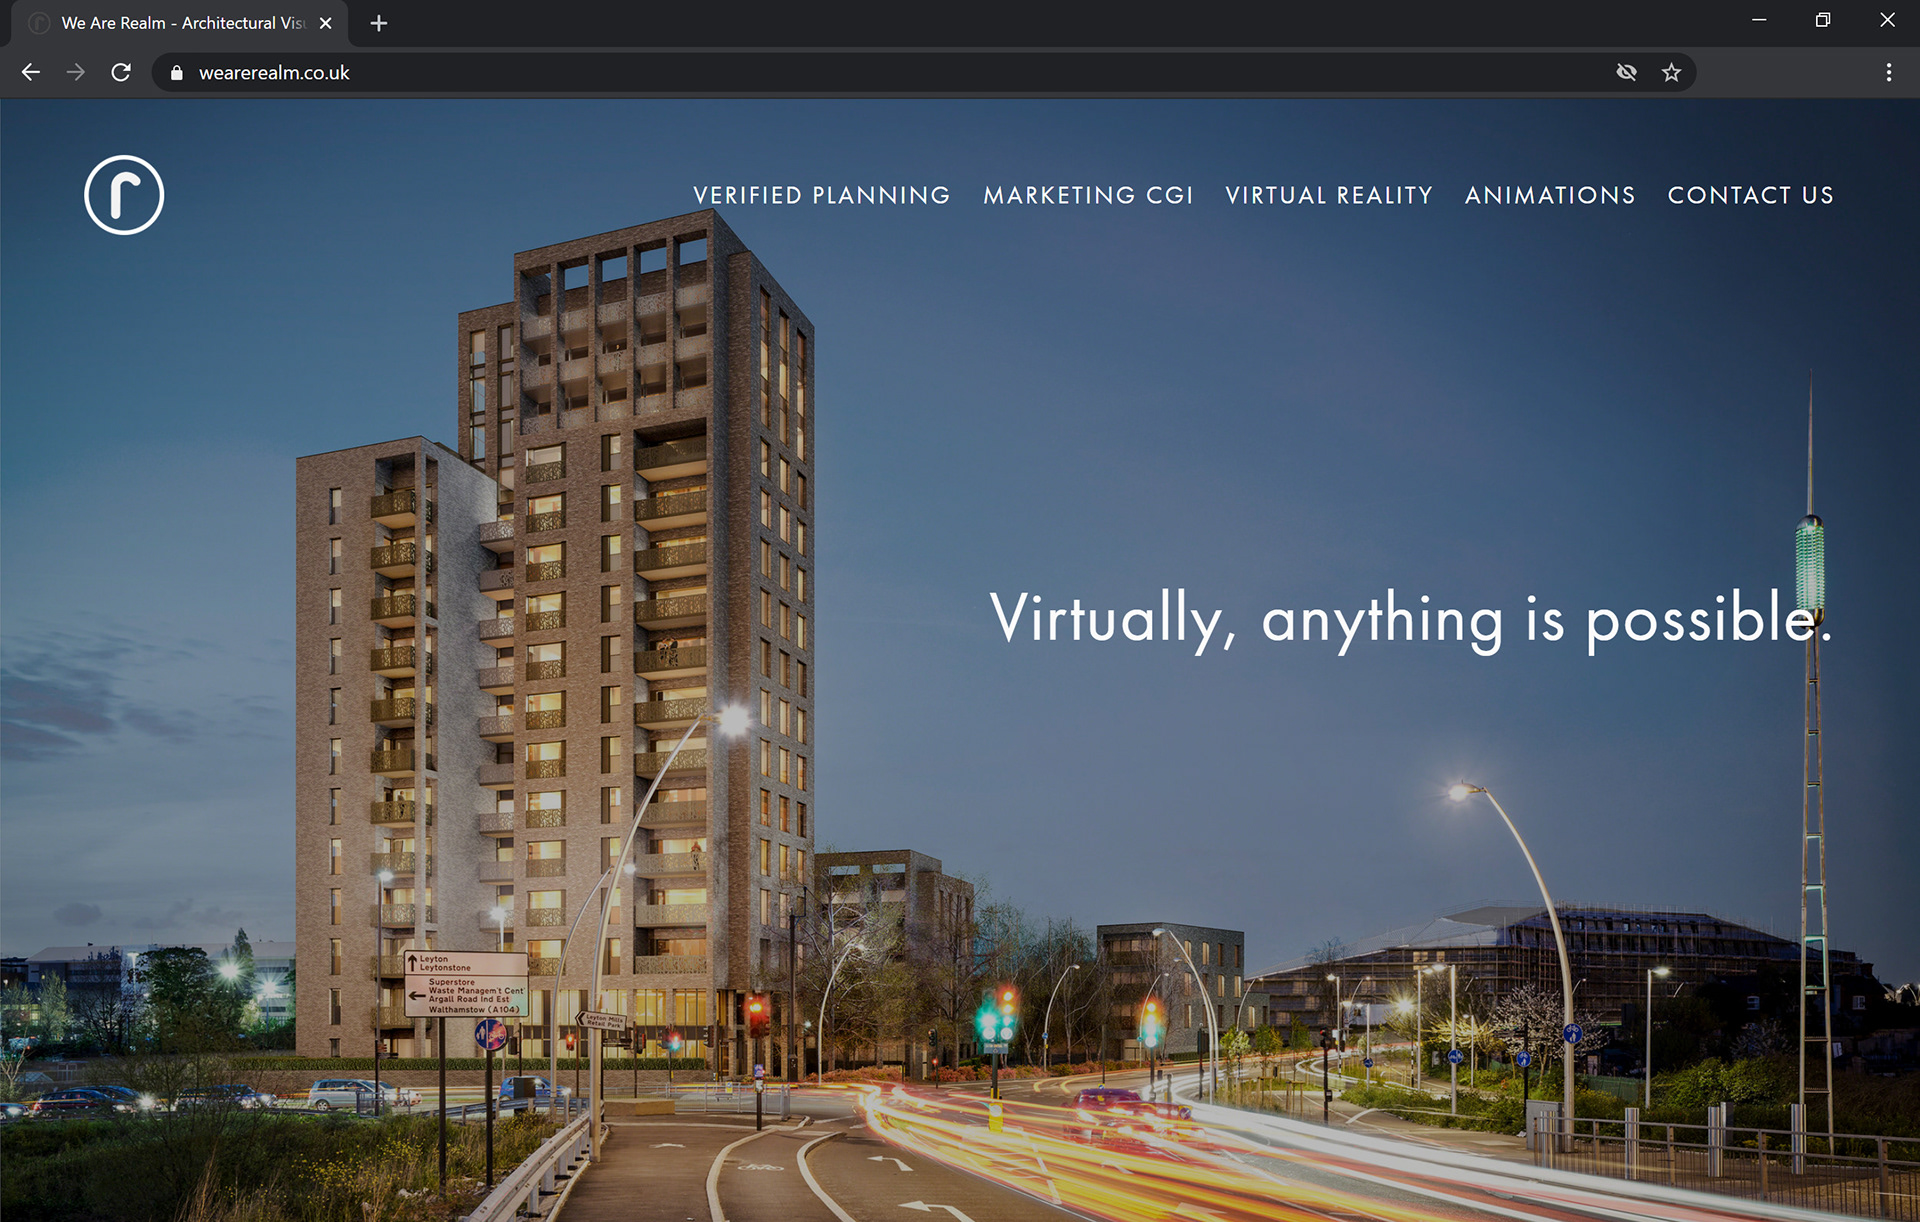1920x1222 pixels.
Task: Reload the current page
Action: [121, 72]
